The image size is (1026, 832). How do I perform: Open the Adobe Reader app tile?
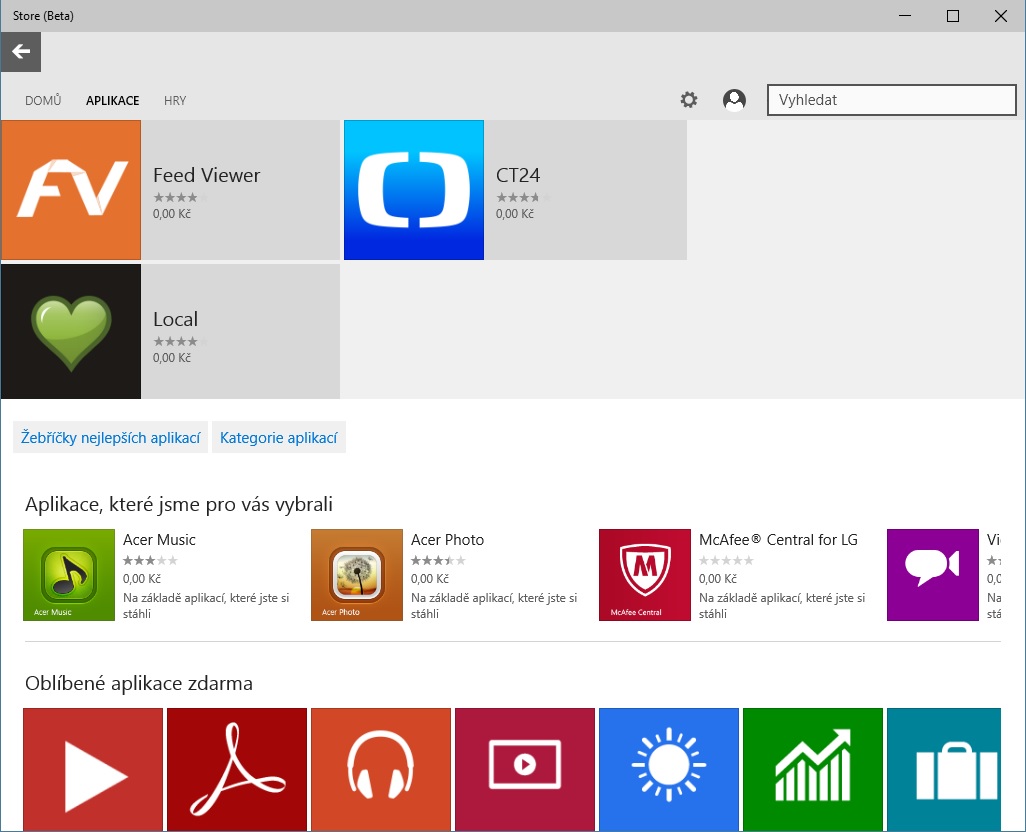(x=236, y=769)
